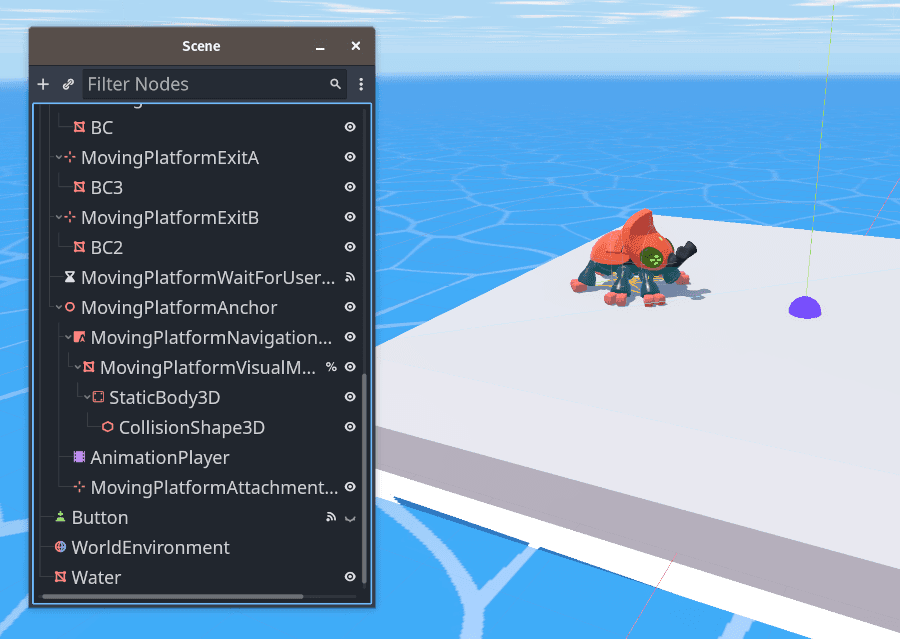Image resolution: width=900 pixels, height=639 pixels.
Task: Click the AnimationPlayer node icon
Action: point(79,457)
